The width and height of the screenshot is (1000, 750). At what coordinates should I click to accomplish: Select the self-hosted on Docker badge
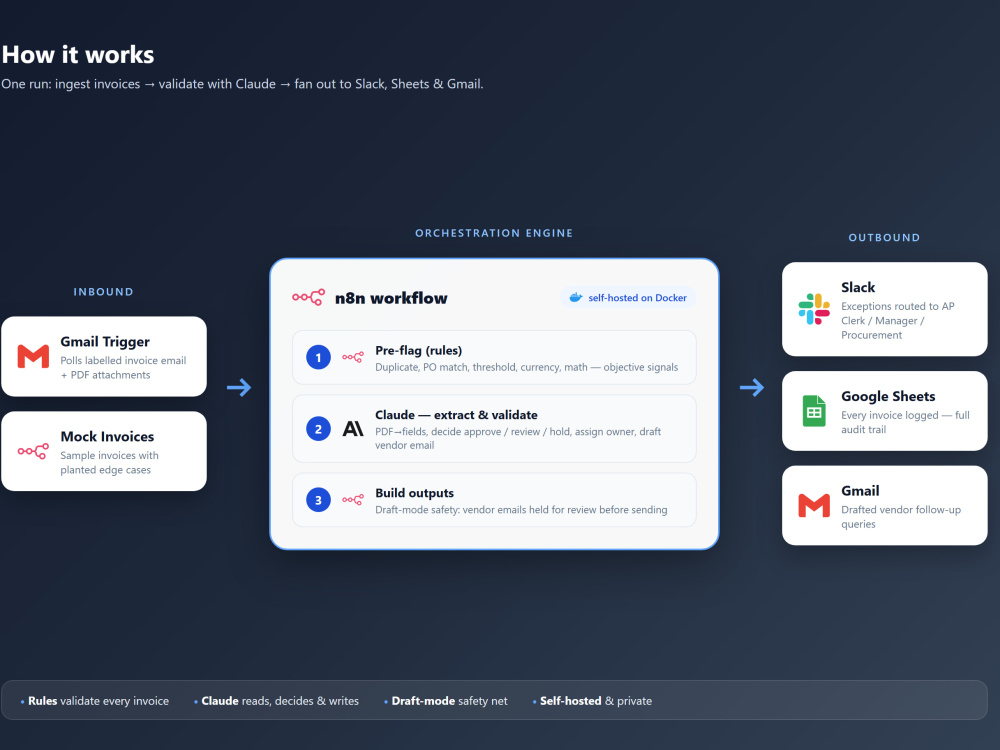pyautogui.click(x=628, y=298)
